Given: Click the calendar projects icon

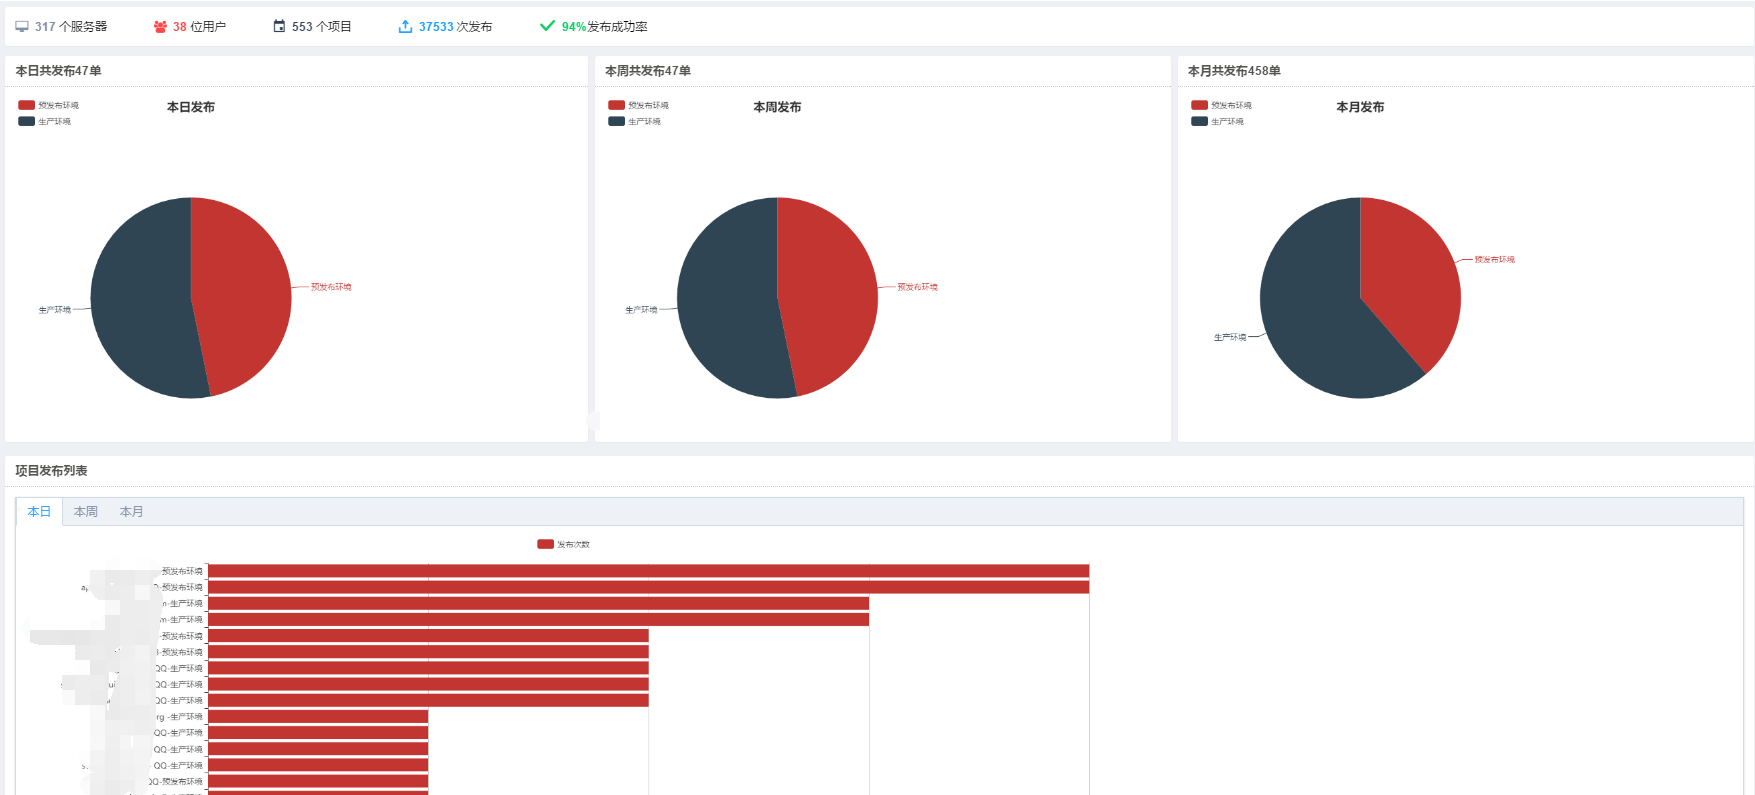Looking at the screenshot, I should [x=279, y=26].
